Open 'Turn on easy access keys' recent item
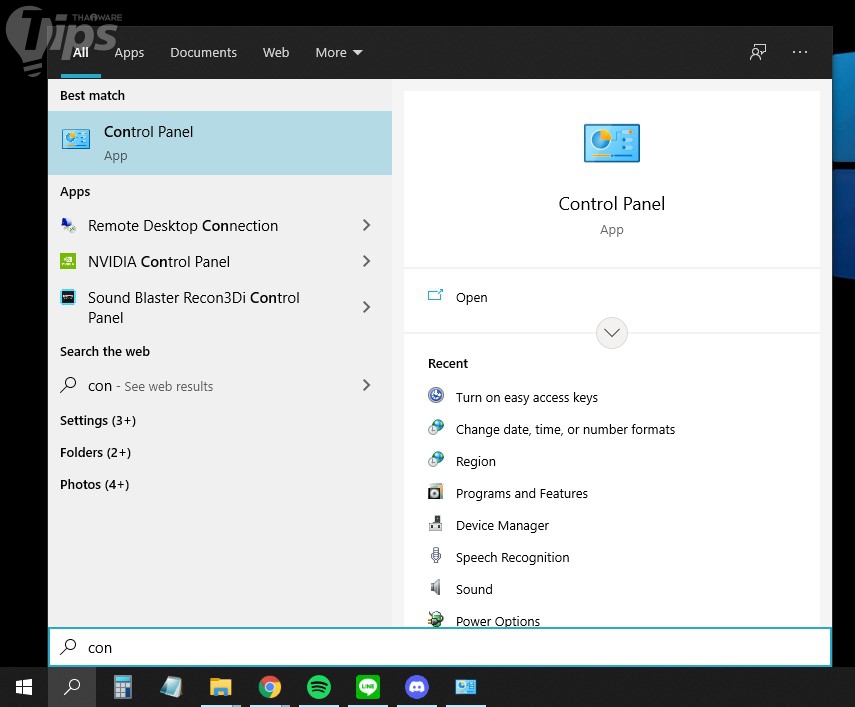855x707 pixels. click(527, 397)
